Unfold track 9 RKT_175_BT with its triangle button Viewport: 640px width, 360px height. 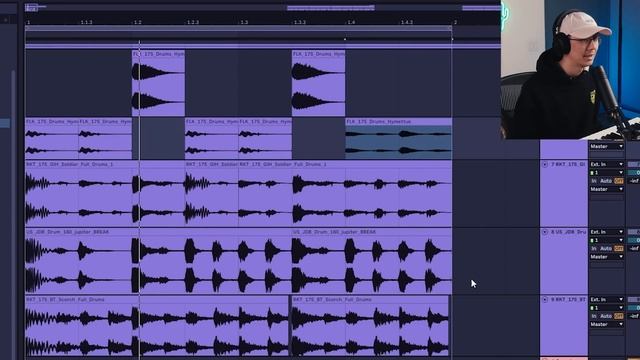(544, 300)
